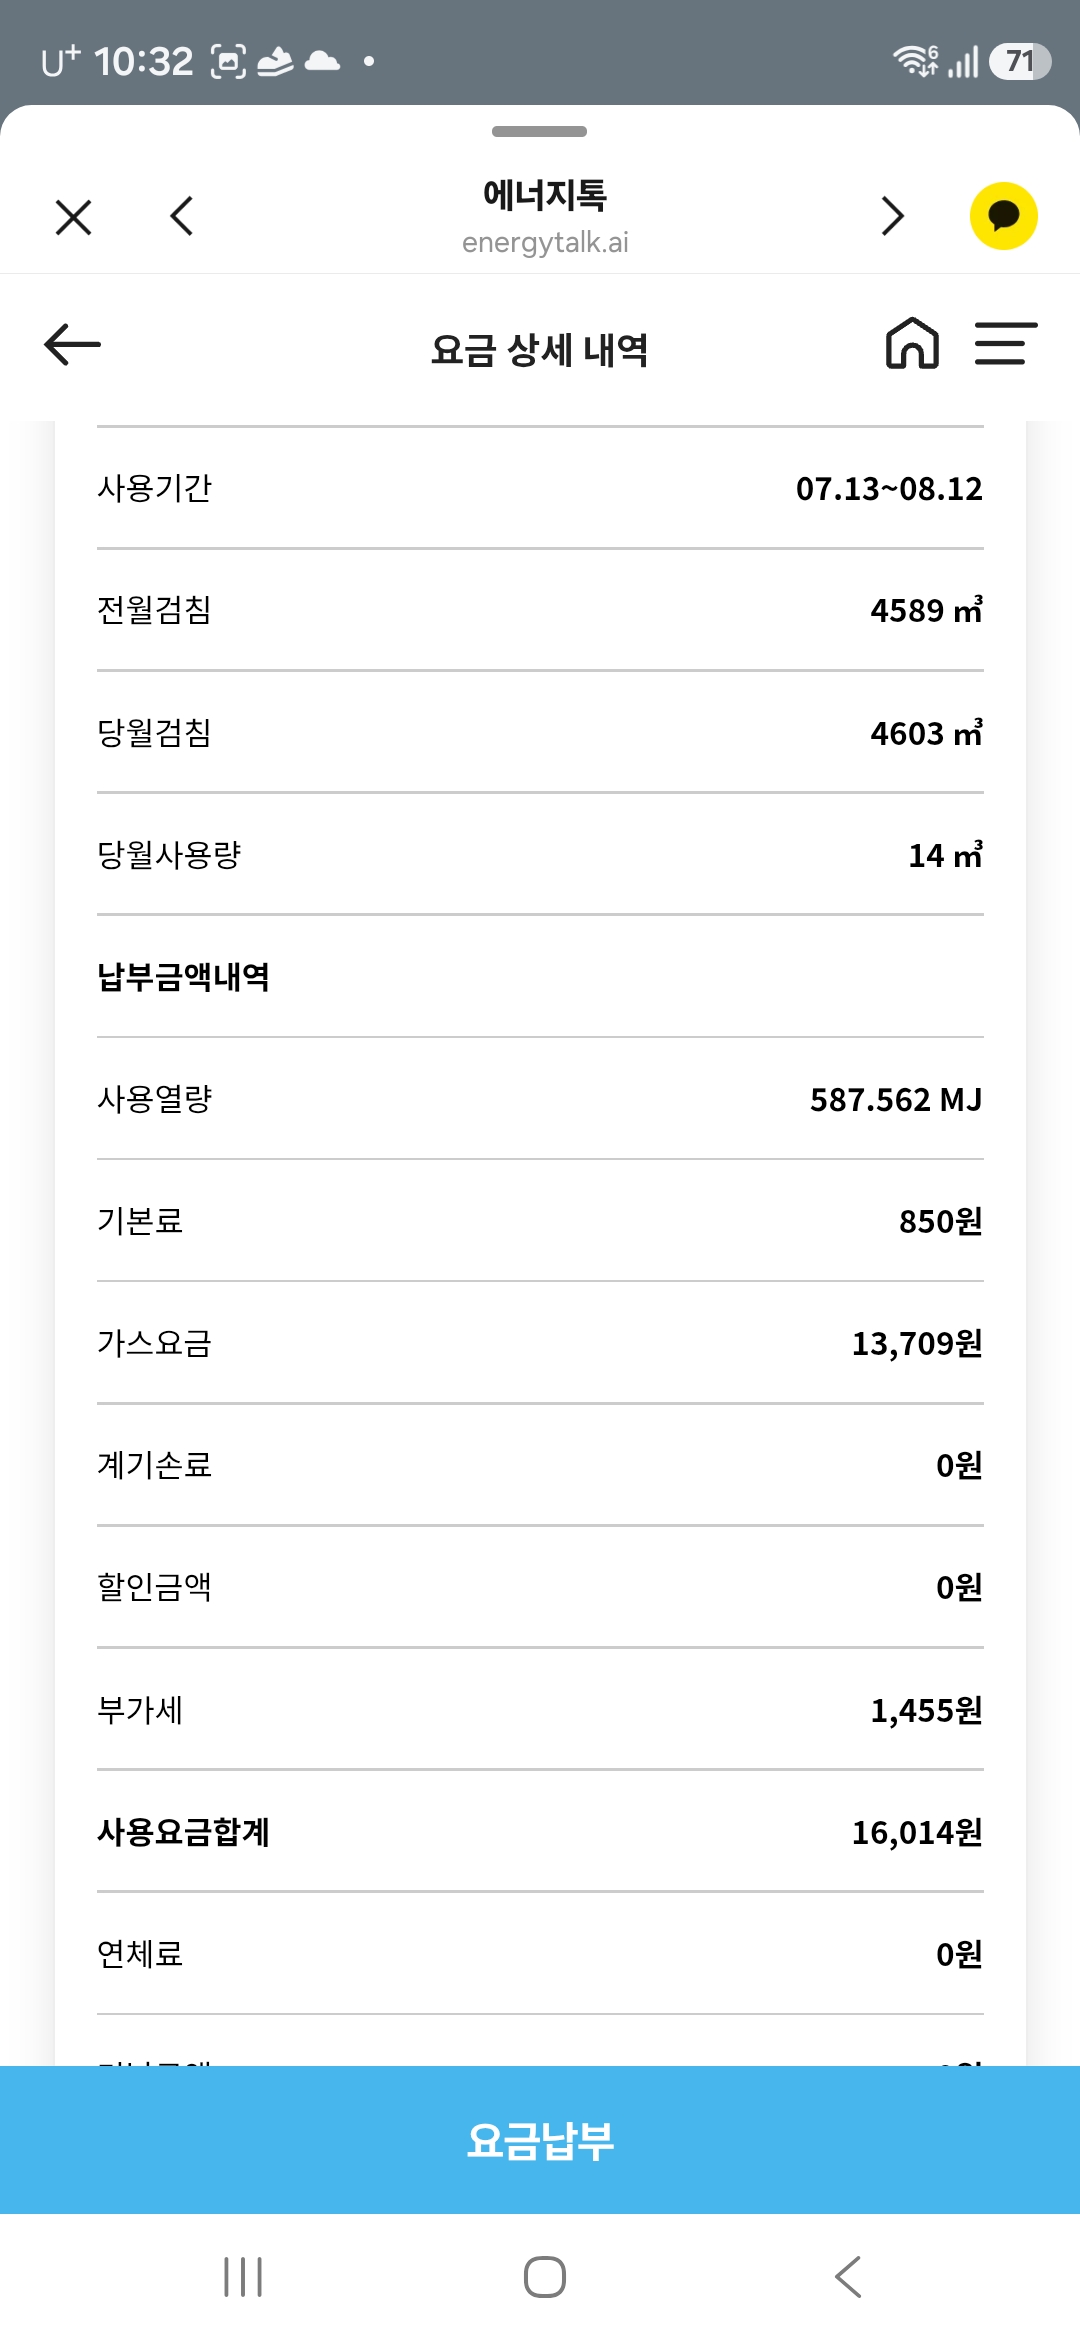Viewport: 1080px width, 2340px height.
Task: Tap the 요금납부 payment button
Action: [x=540, y=2140]
